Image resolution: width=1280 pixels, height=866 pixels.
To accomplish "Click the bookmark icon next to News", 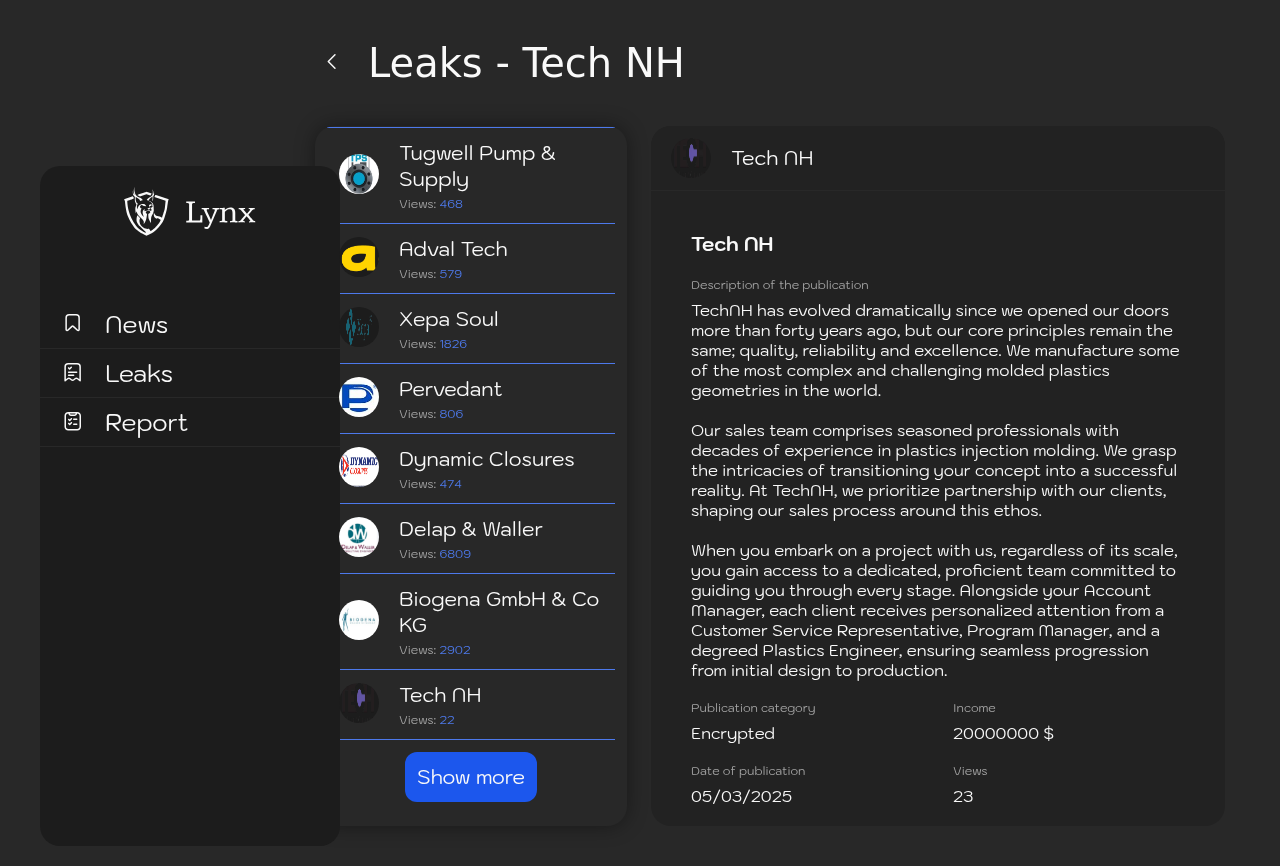I will (73, 323).
